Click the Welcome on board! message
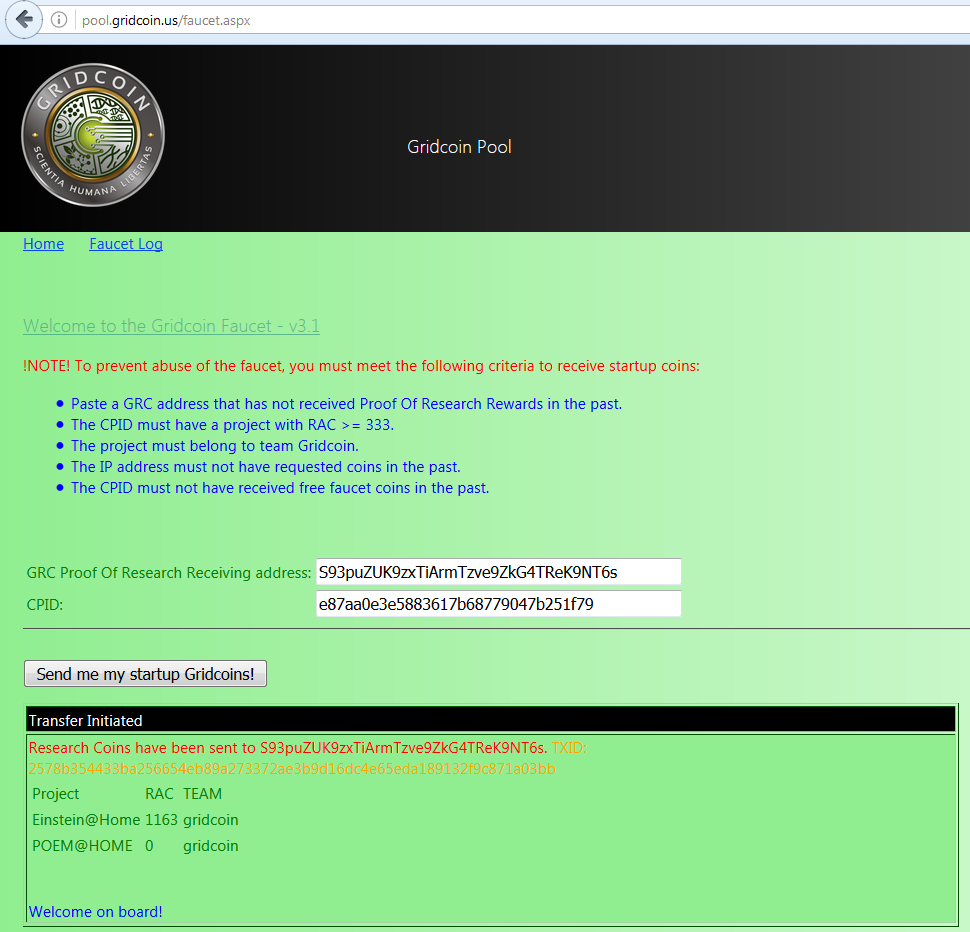 96,911
